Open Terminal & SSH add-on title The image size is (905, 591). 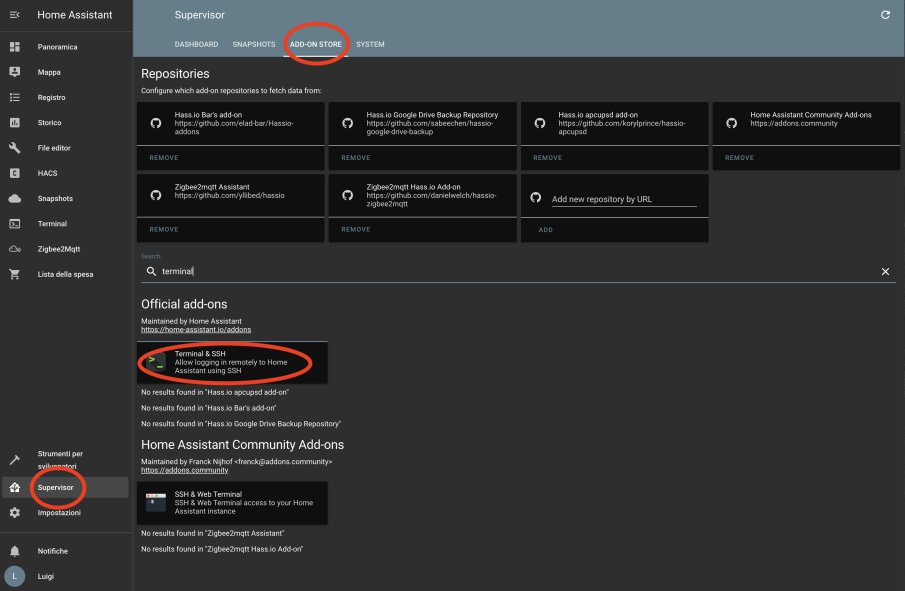[x=200, y=354]
